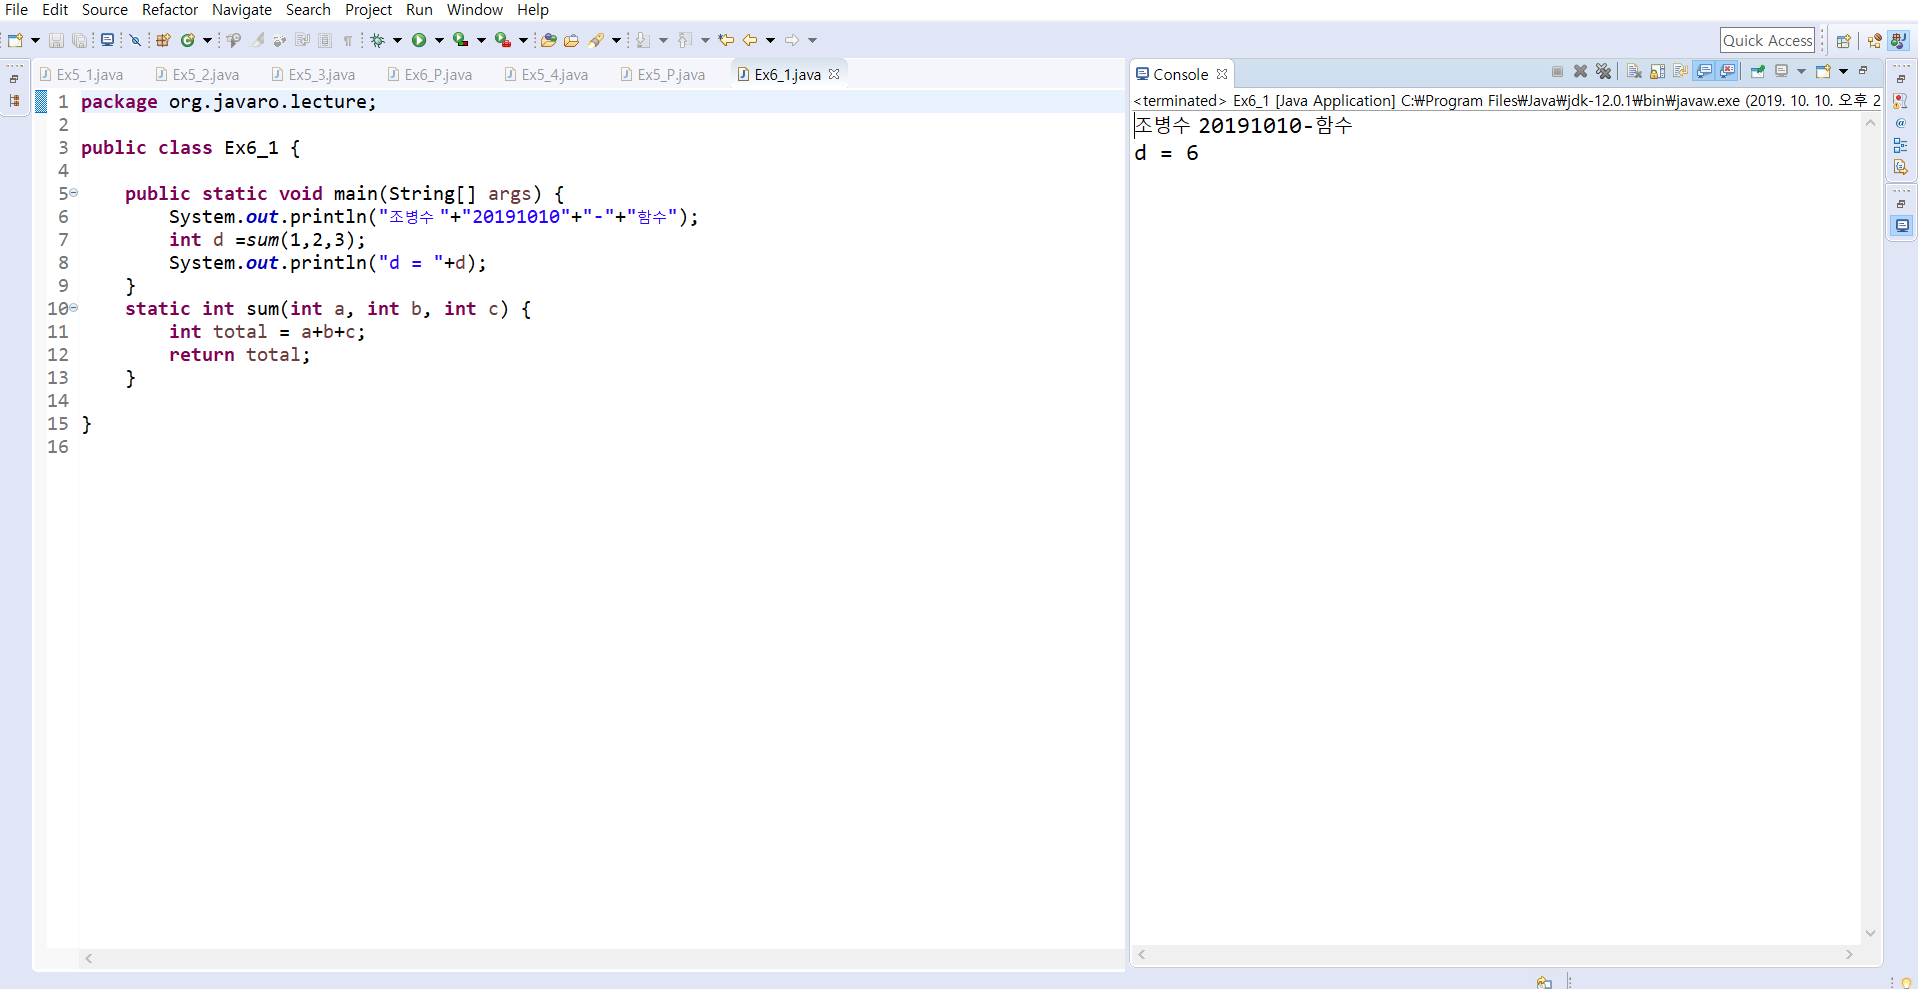This screenshot has height=989, width=1918.
Task: Toggle Scroll Lock in Console
Action: [x=1657, y=71]
